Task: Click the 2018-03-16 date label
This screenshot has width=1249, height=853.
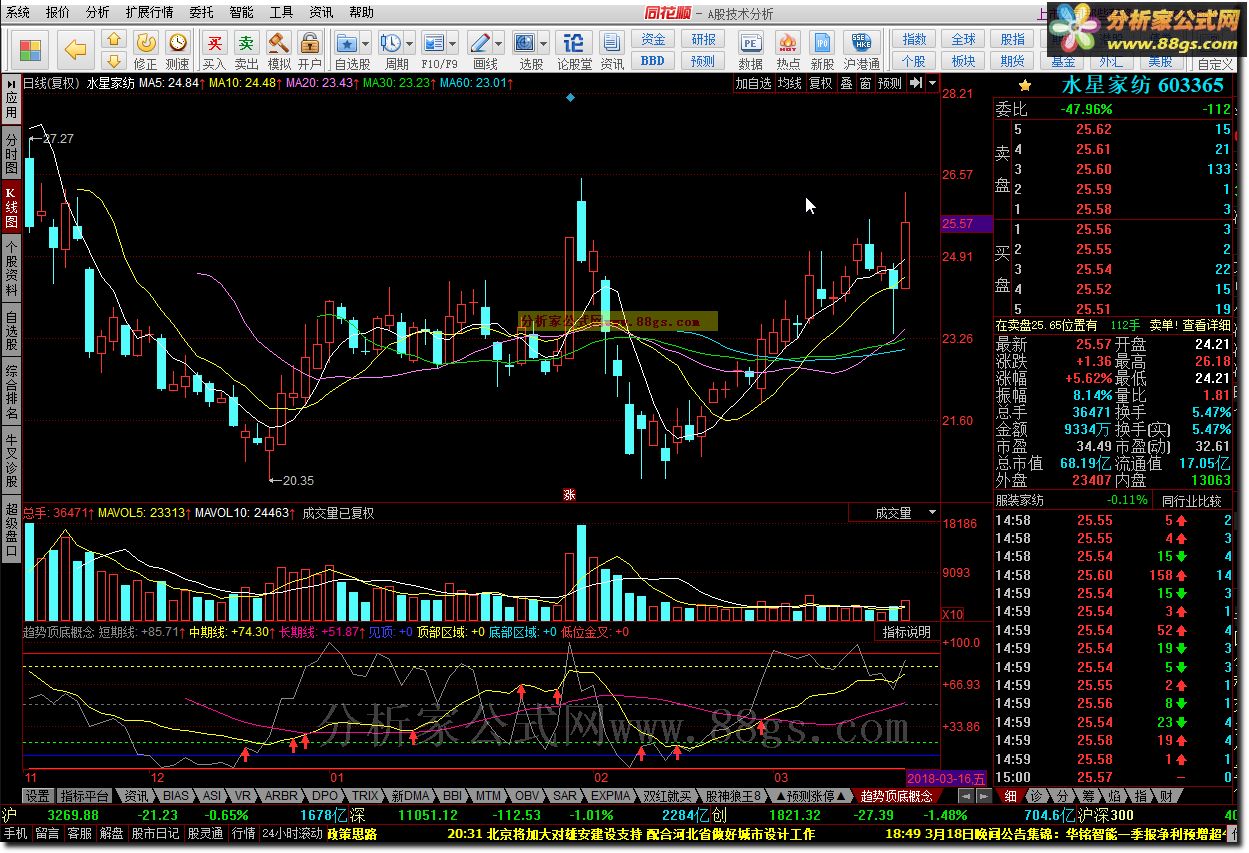Action: (947, 778)
